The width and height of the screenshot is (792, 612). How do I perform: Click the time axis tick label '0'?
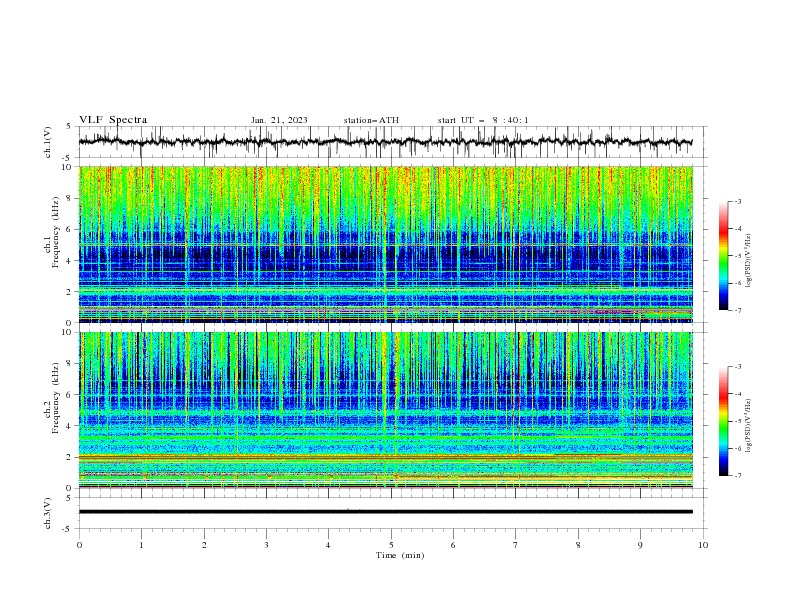pyautogui.click(x=79, y=545)
